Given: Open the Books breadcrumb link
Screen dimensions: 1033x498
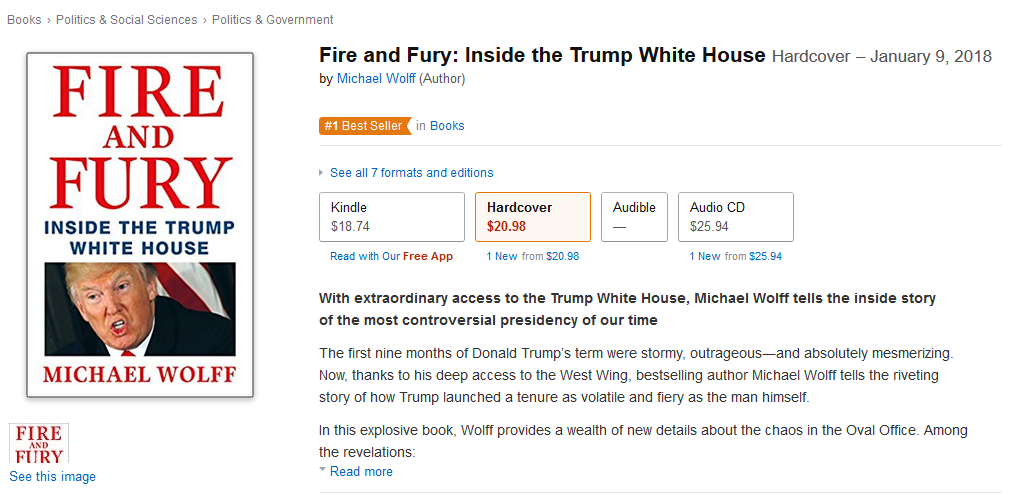Looking at the screenshot, I should pyautogui.click(x=24, y=20).
